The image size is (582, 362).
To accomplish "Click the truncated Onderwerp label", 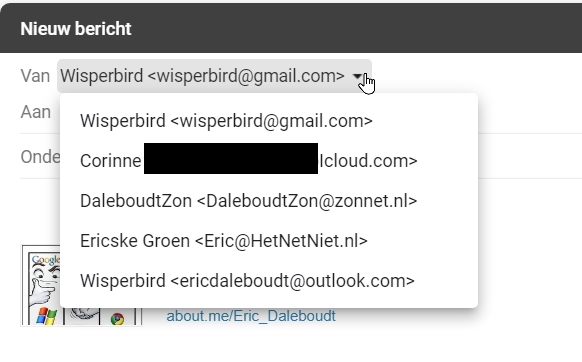I will 40,157.
